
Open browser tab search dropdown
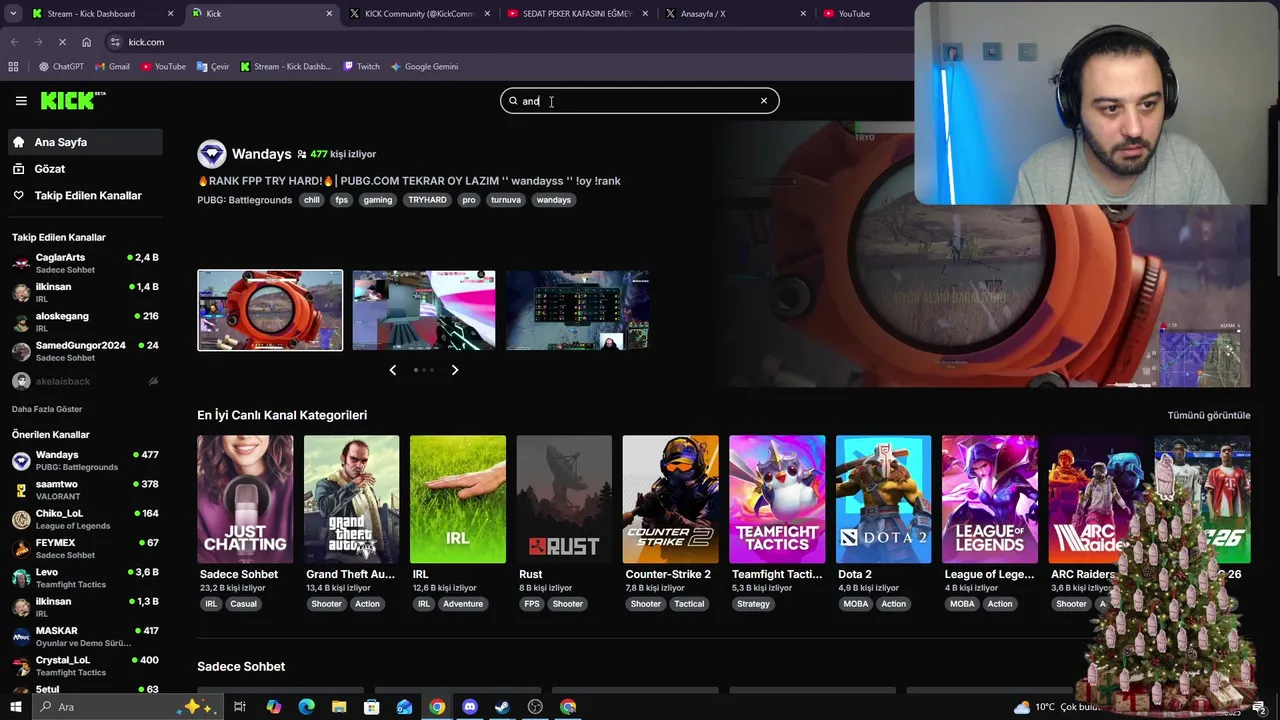pos(13,14)
